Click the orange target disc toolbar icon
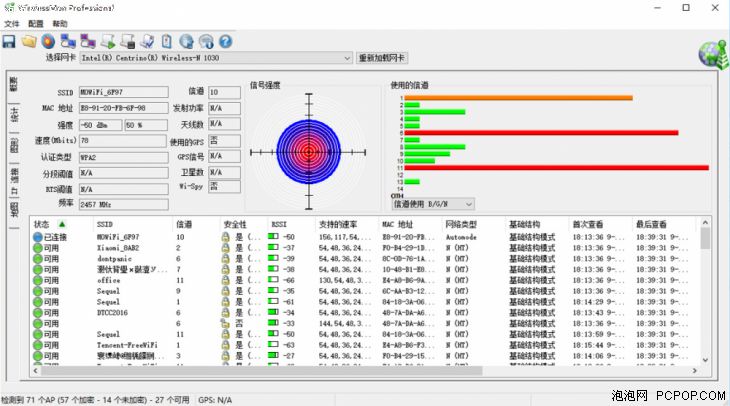The height and width of the screenshot is (406, 730). point(48,41)
